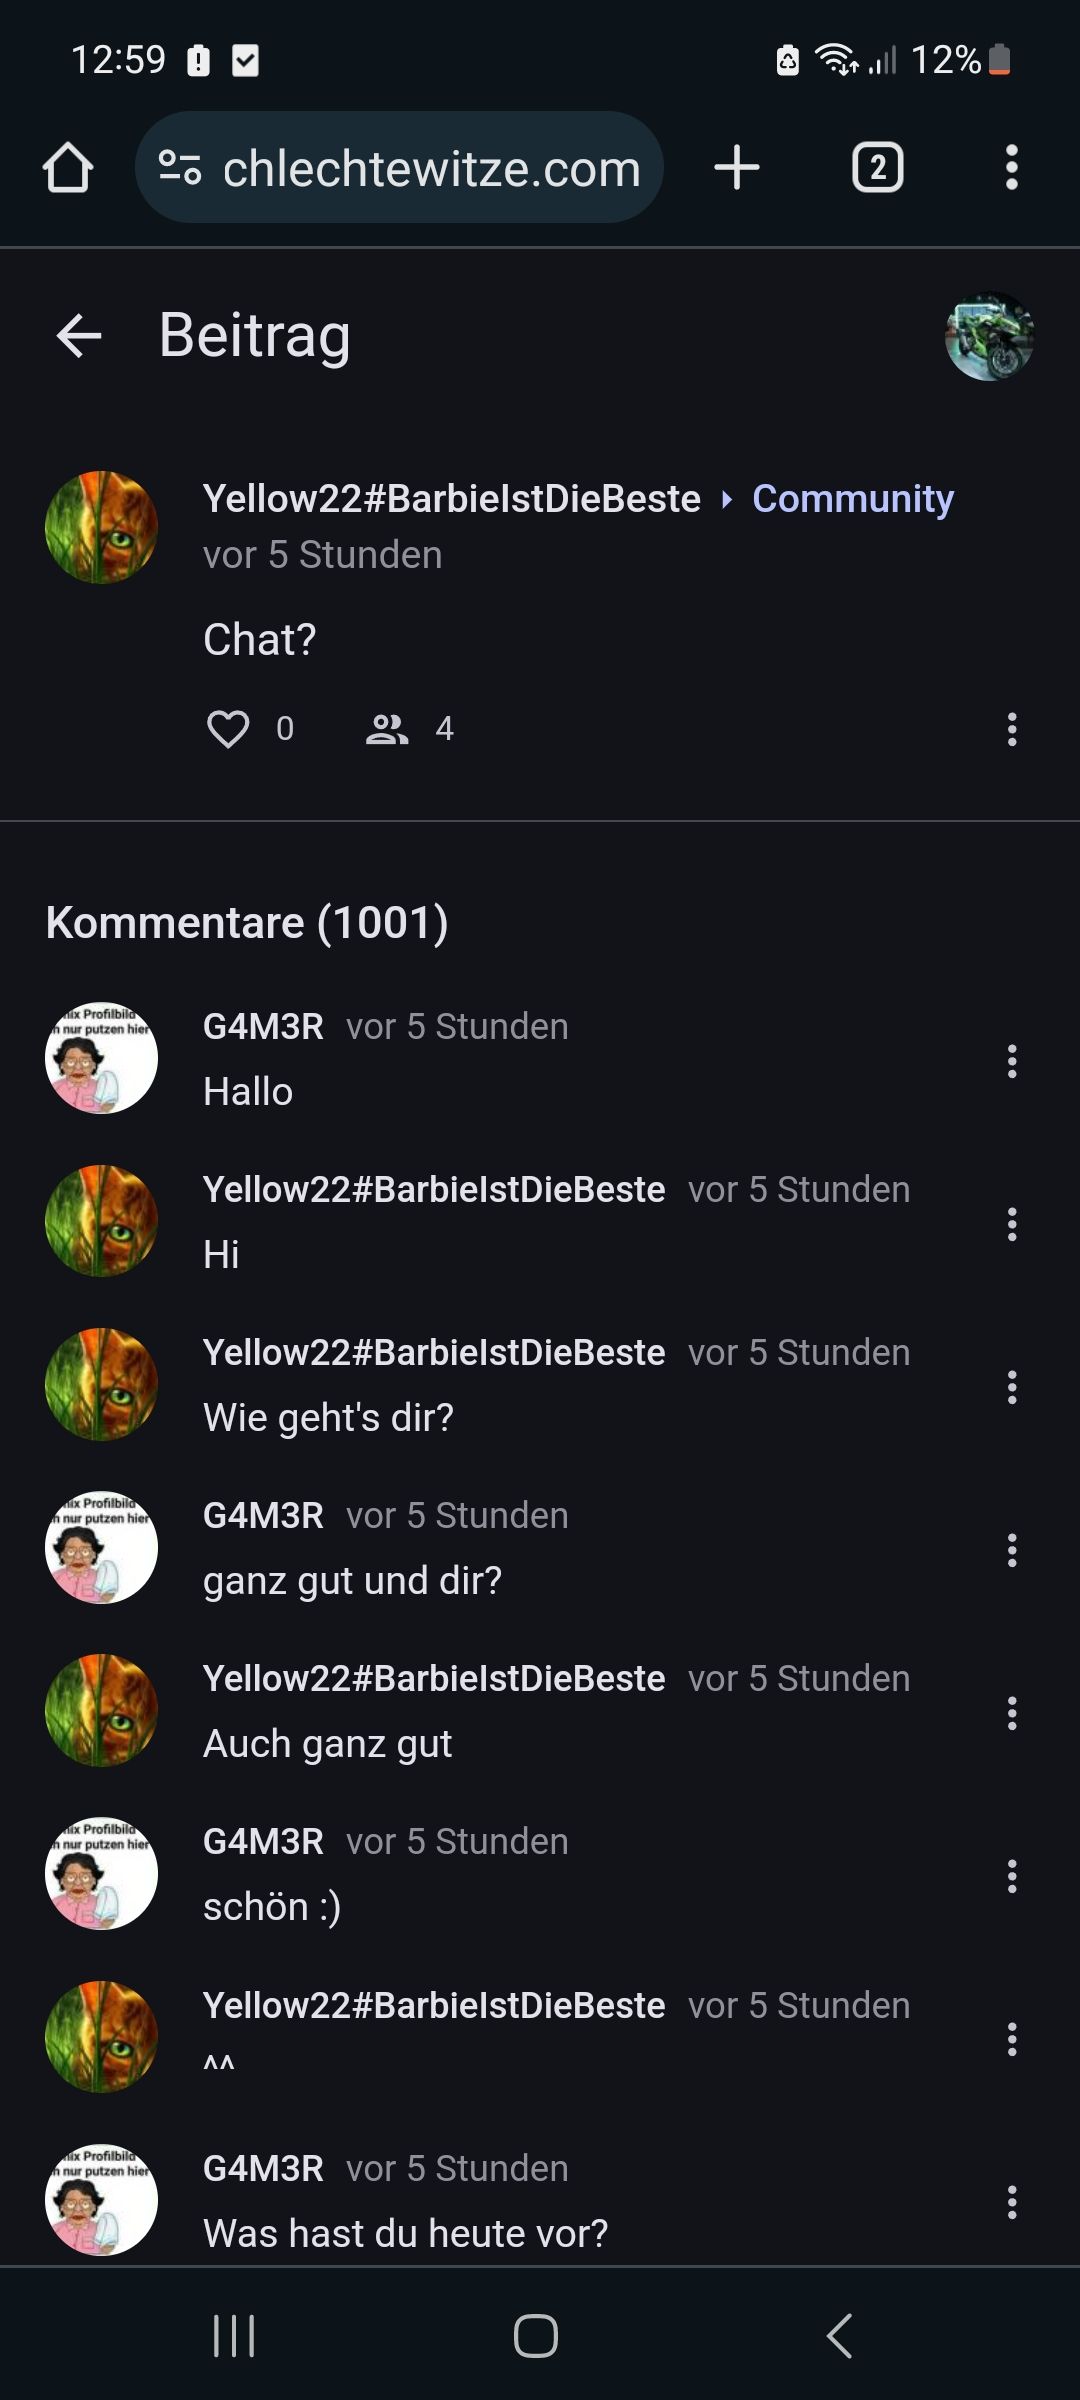
Task: Tap G4M3R username on the "Hallo" comment
Action: [263, 1026]
